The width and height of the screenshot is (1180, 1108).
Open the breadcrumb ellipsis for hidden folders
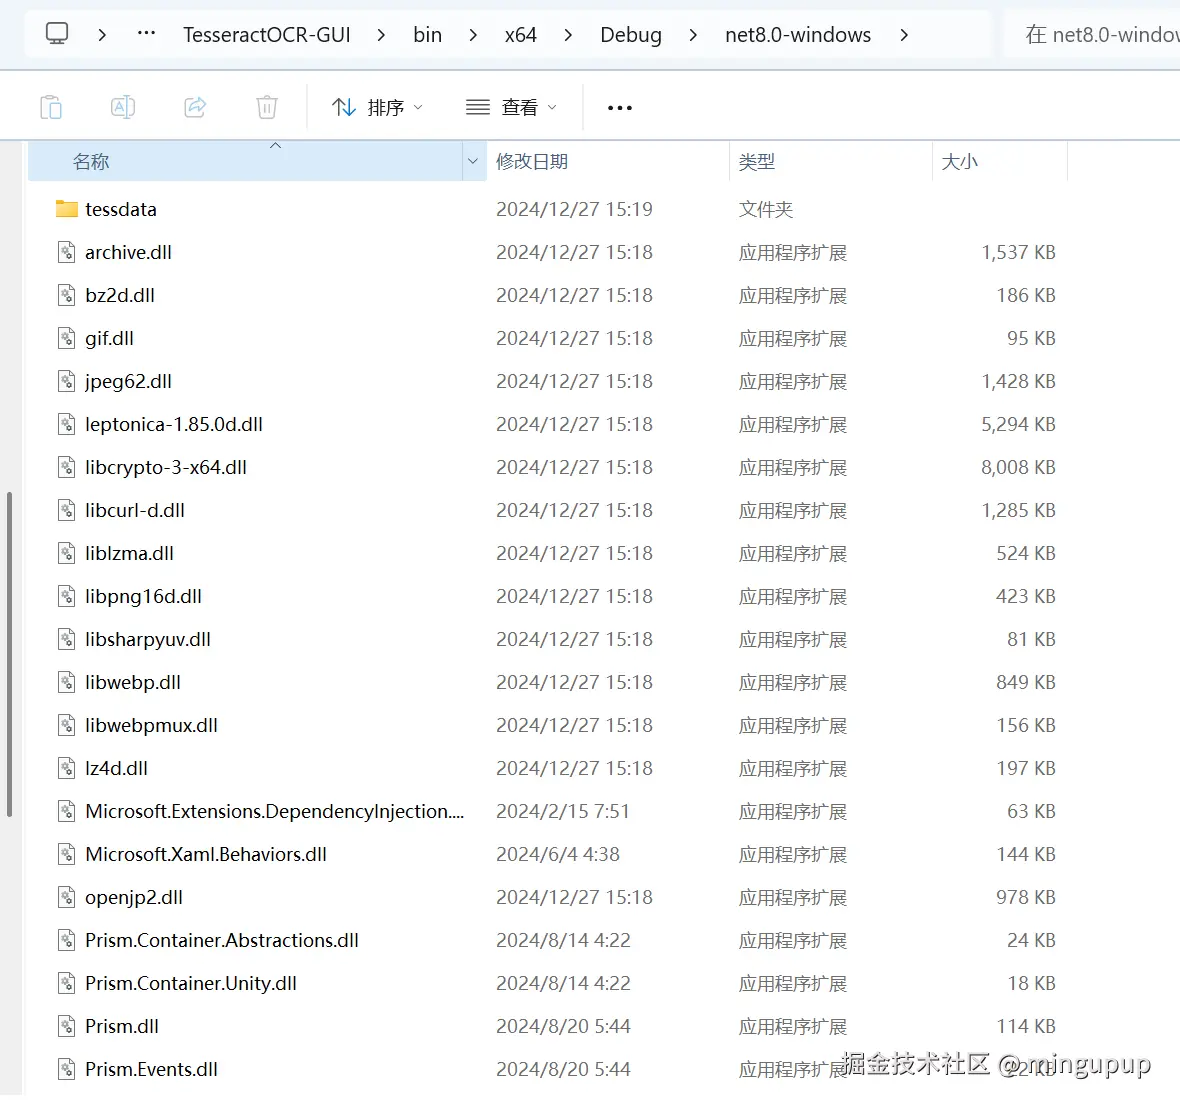(x=146, y=34)
